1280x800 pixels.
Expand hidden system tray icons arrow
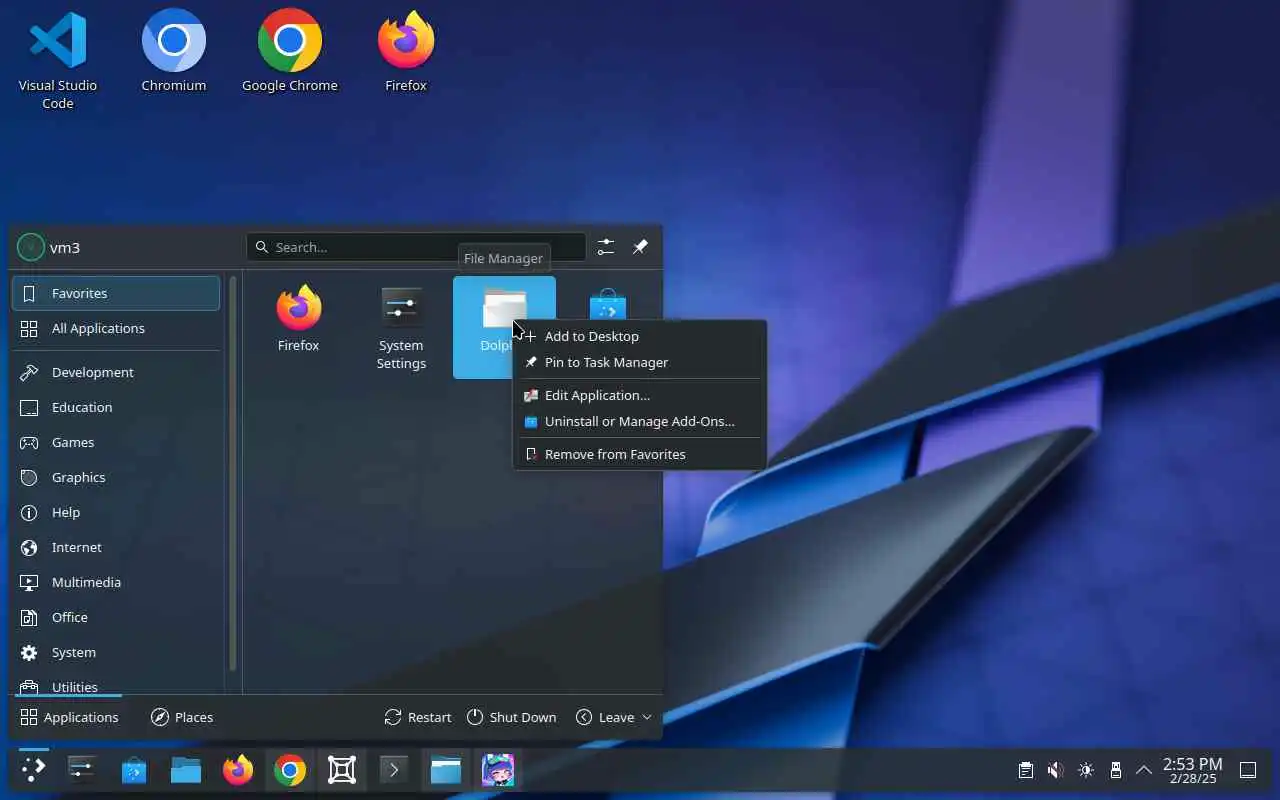tap(1144, 770)
